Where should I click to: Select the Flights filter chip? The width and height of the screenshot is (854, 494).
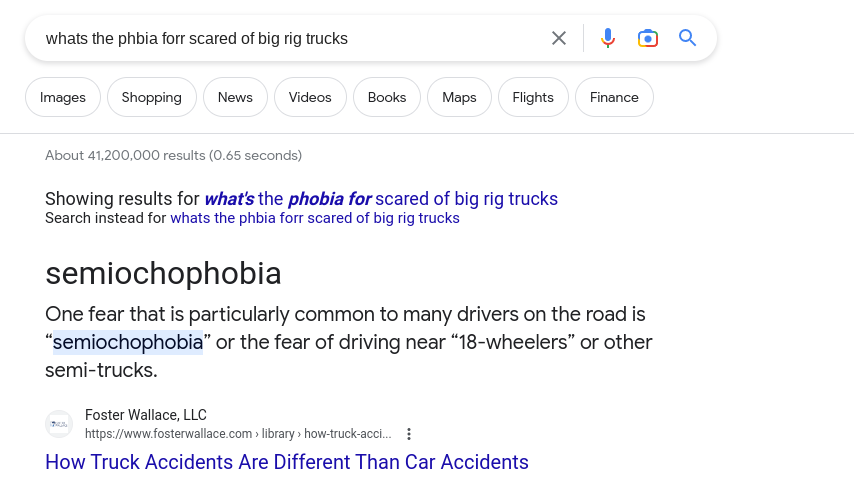click(533, 97)
